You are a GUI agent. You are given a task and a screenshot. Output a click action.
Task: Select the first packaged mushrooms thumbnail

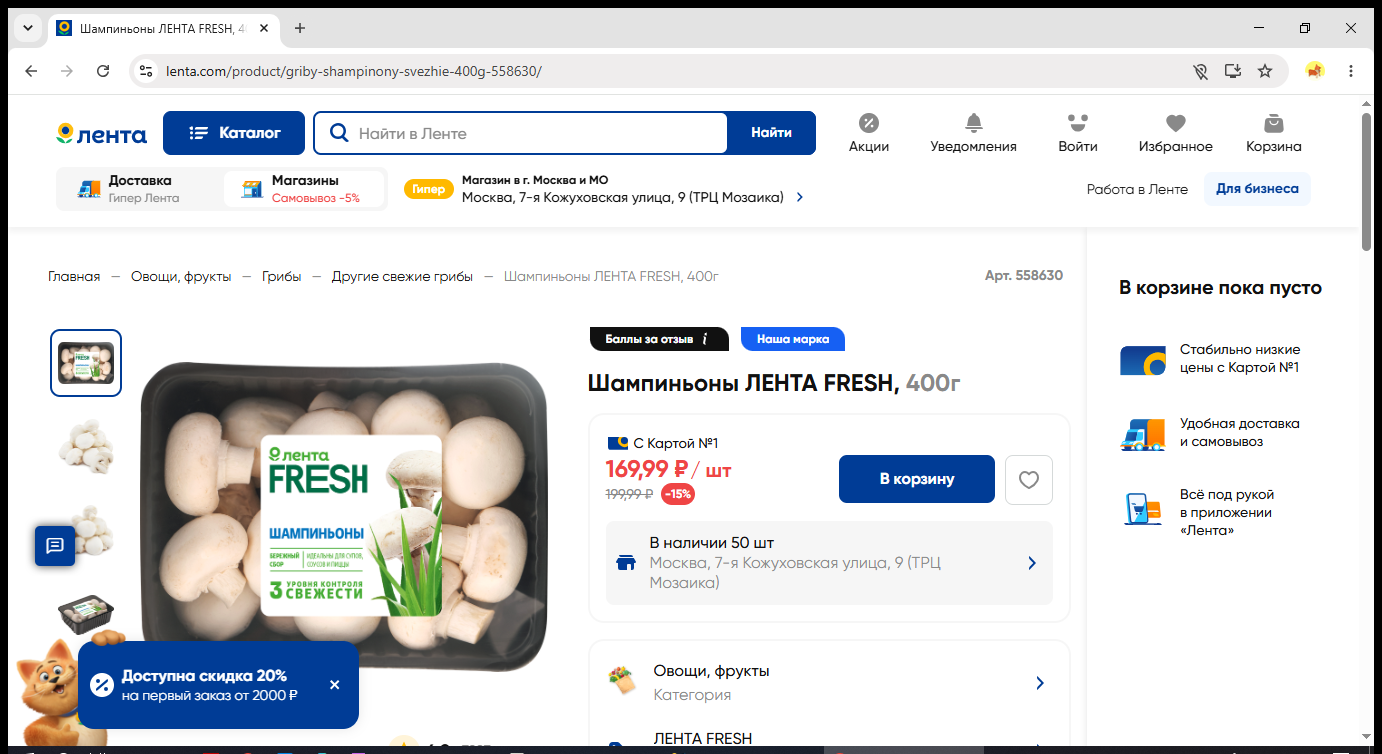pyautogui.click(x=86, y=363)
